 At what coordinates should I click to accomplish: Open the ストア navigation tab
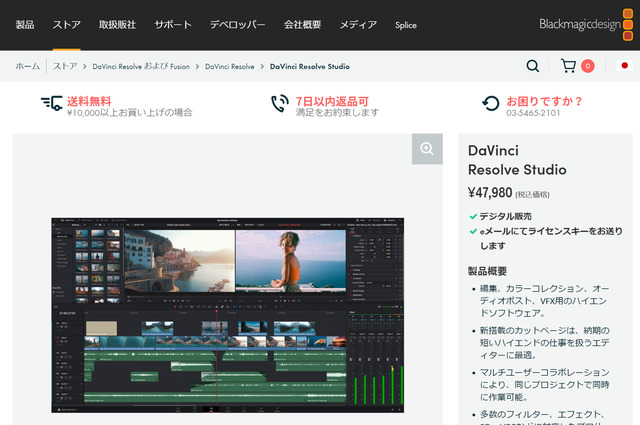[x=67, y=25]
